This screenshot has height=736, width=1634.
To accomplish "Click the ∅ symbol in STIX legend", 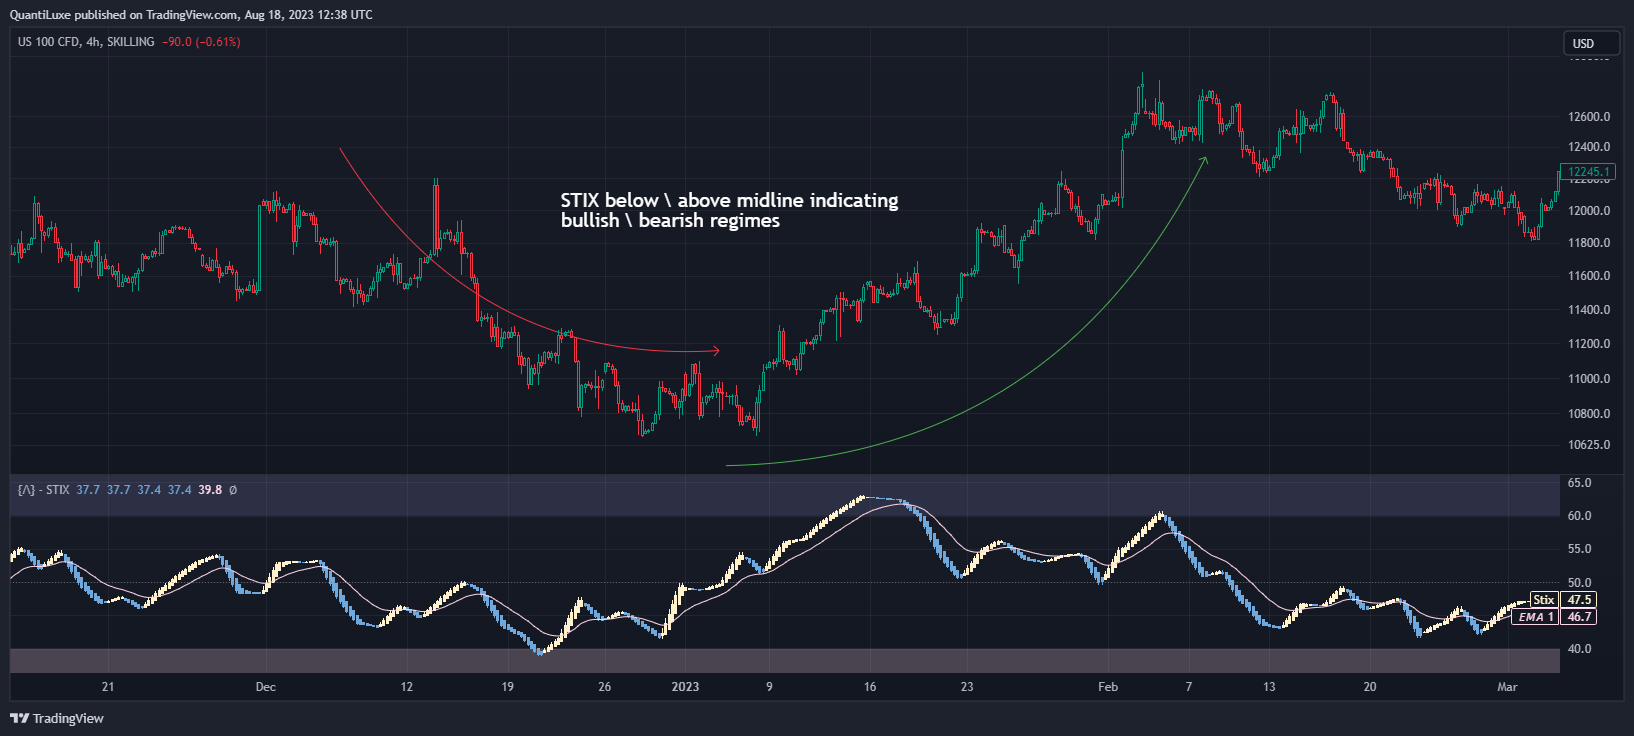I will pyautogui.click(x=233, y=490).
